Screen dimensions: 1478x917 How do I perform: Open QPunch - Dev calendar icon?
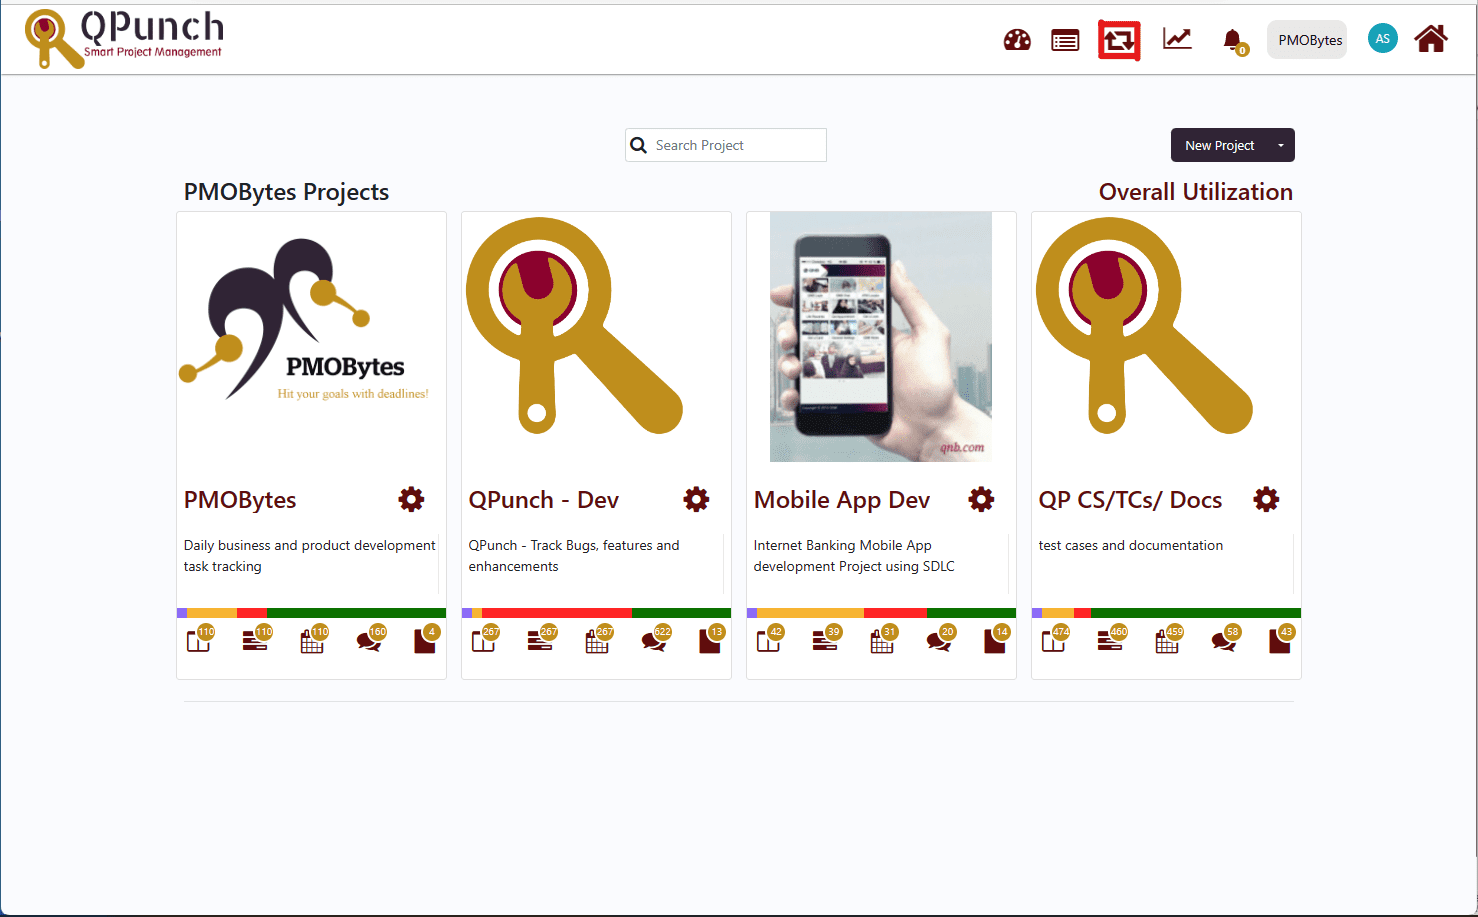click(x=598, y=640)
